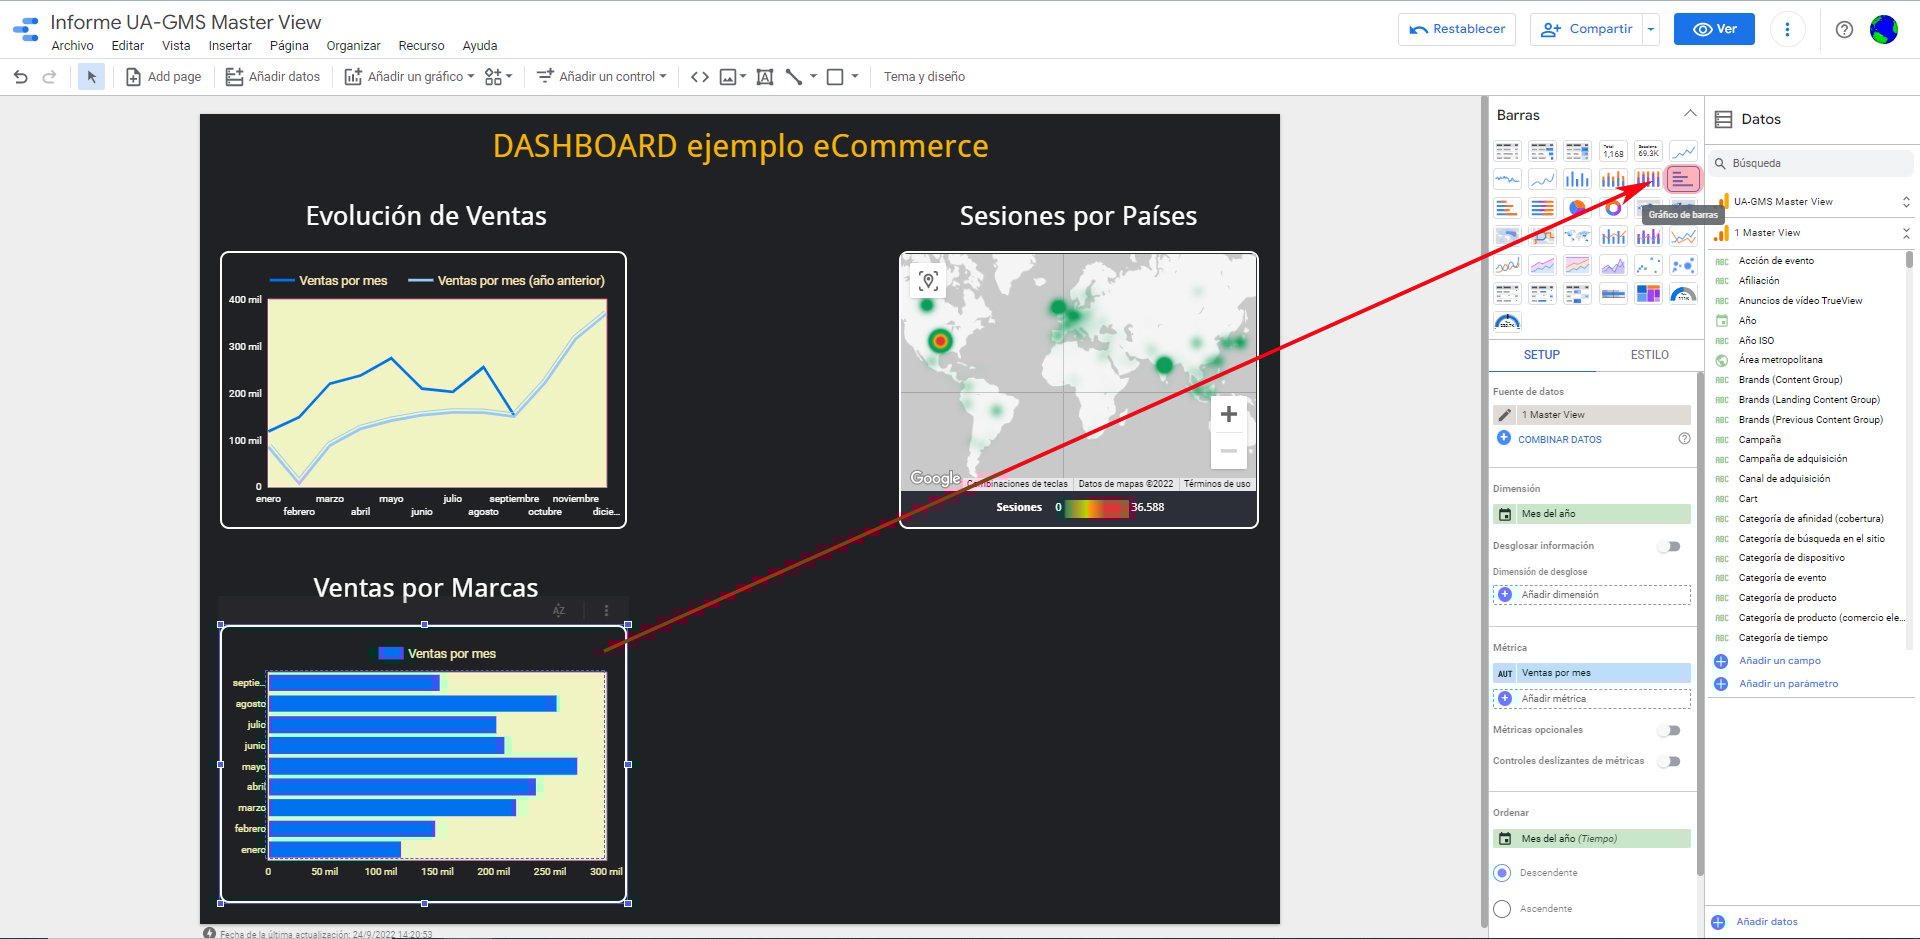Zoom in on the sessions map
Image resolution: width=1920 pixels, height=939 pixels.
coord(1229,415)
